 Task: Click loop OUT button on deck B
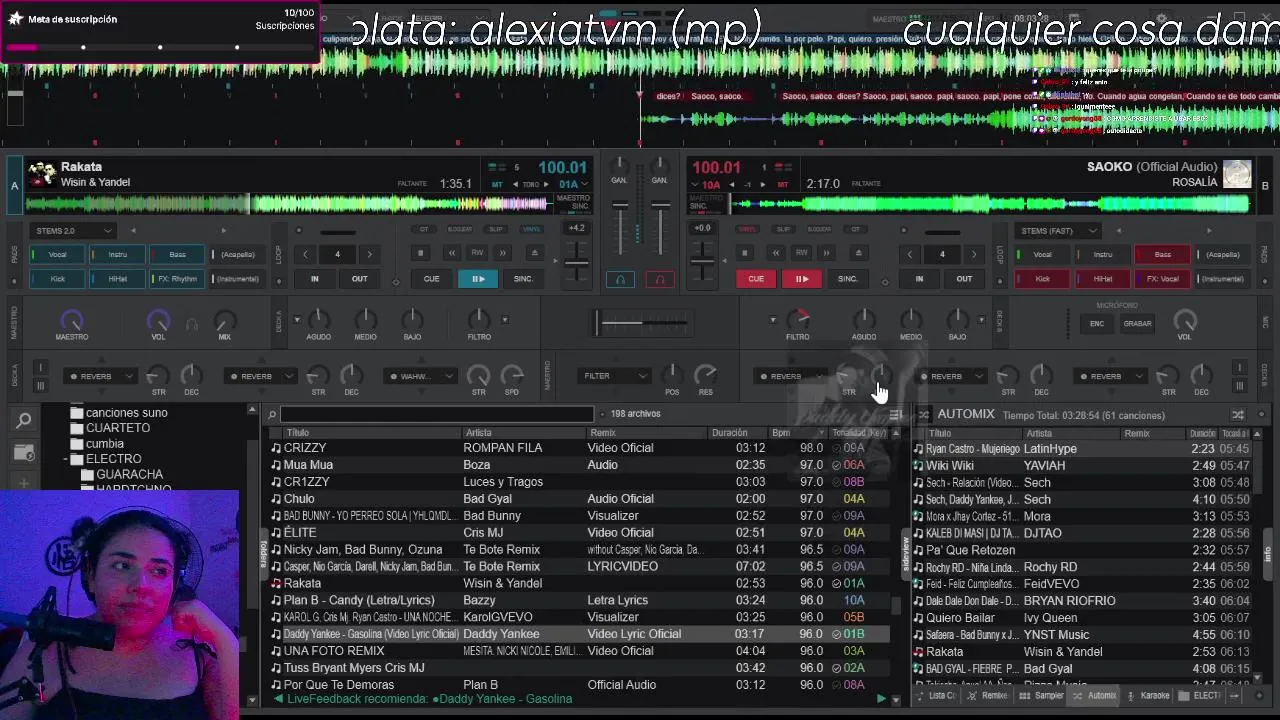tap(964, 279)
